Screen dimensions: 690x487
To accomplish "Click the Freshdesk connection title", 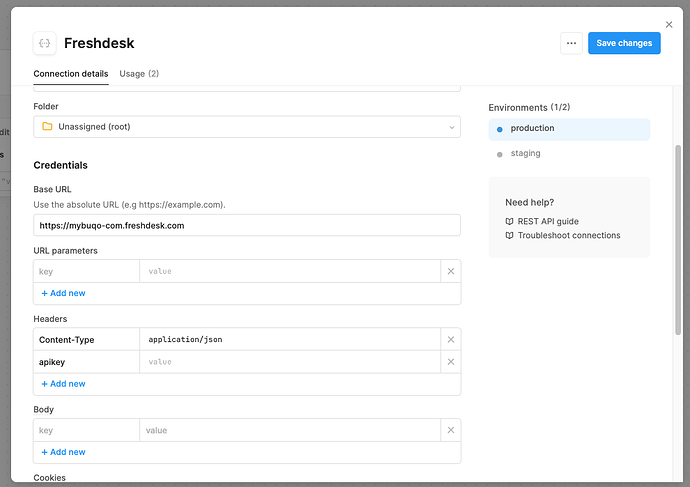I will click(x=99, y=43).
